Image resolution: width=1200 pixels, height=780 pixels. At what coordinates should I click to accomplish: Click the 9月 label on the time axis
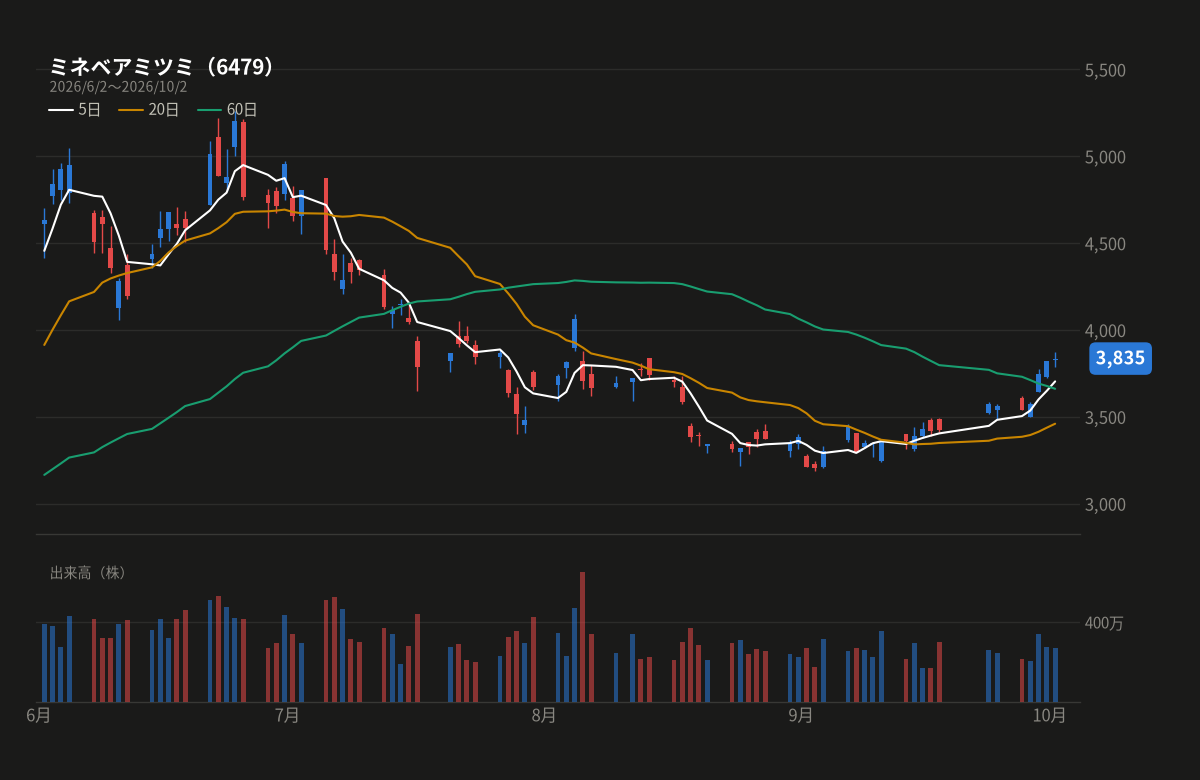tap(801, 715)
